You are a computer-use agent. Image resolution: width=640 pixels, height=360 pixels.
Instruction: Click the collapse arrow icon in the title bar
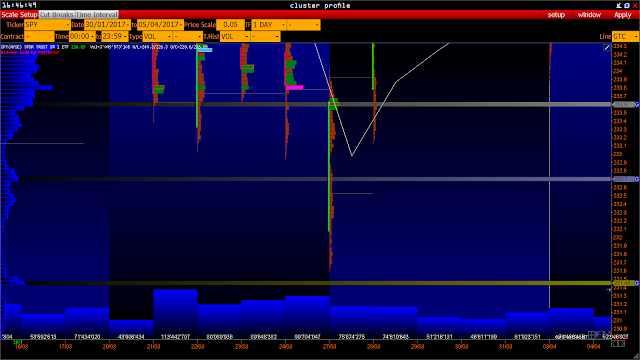[x=619, y=5]
